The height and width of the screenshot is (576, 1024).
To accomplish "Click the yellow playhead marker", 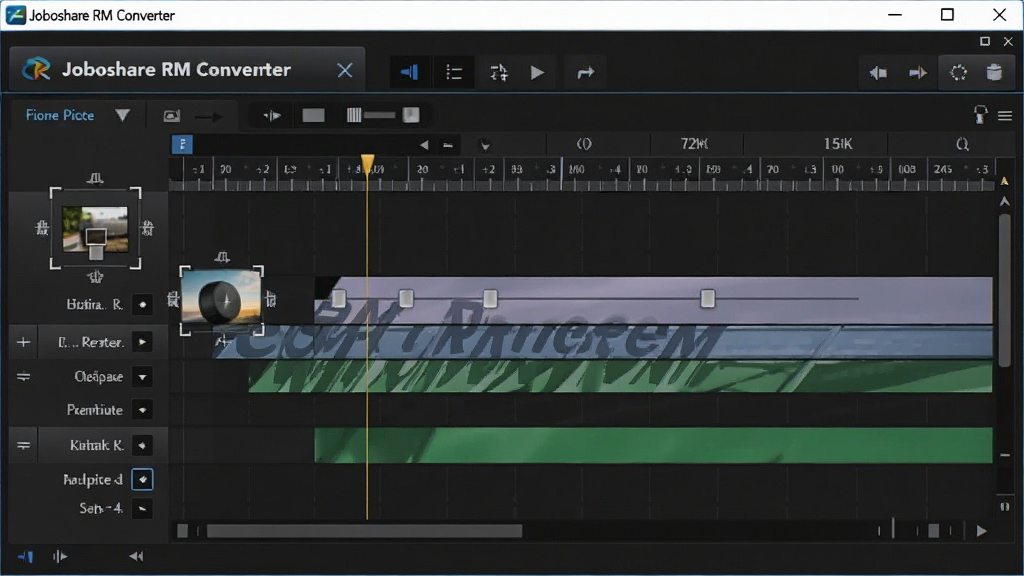I will coord(368,163).
